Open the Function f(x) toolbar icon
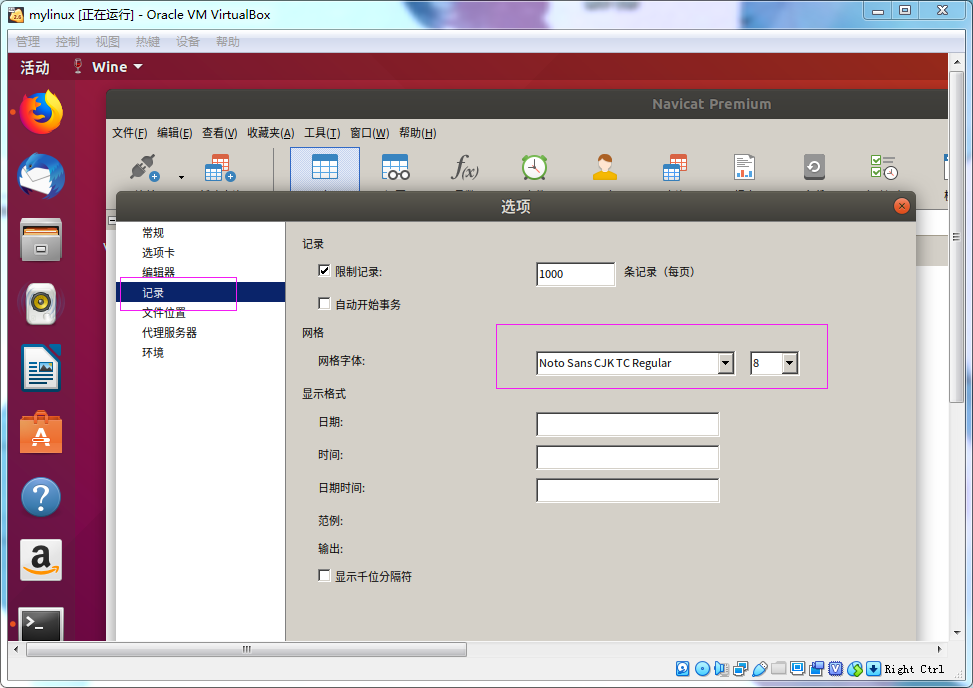Screen dimensions: 973x688 (x=465, y=168)
